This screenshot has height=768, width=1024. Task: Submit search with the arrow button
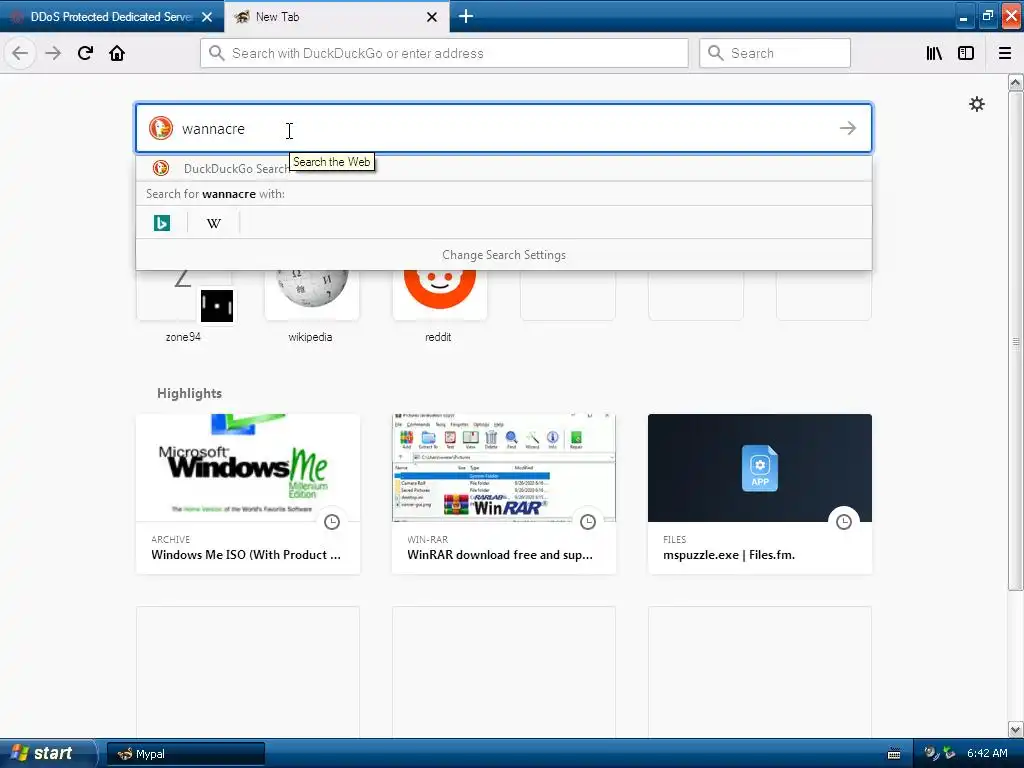(x=848, y=128)
